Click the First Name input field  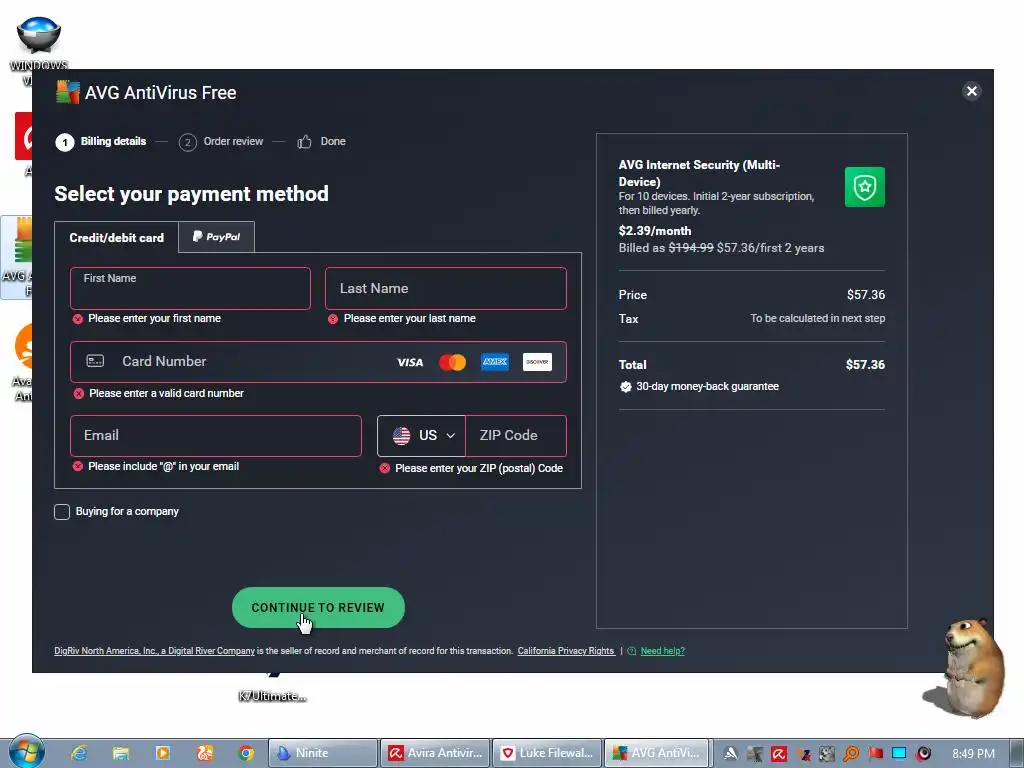(x=190, y=288)
